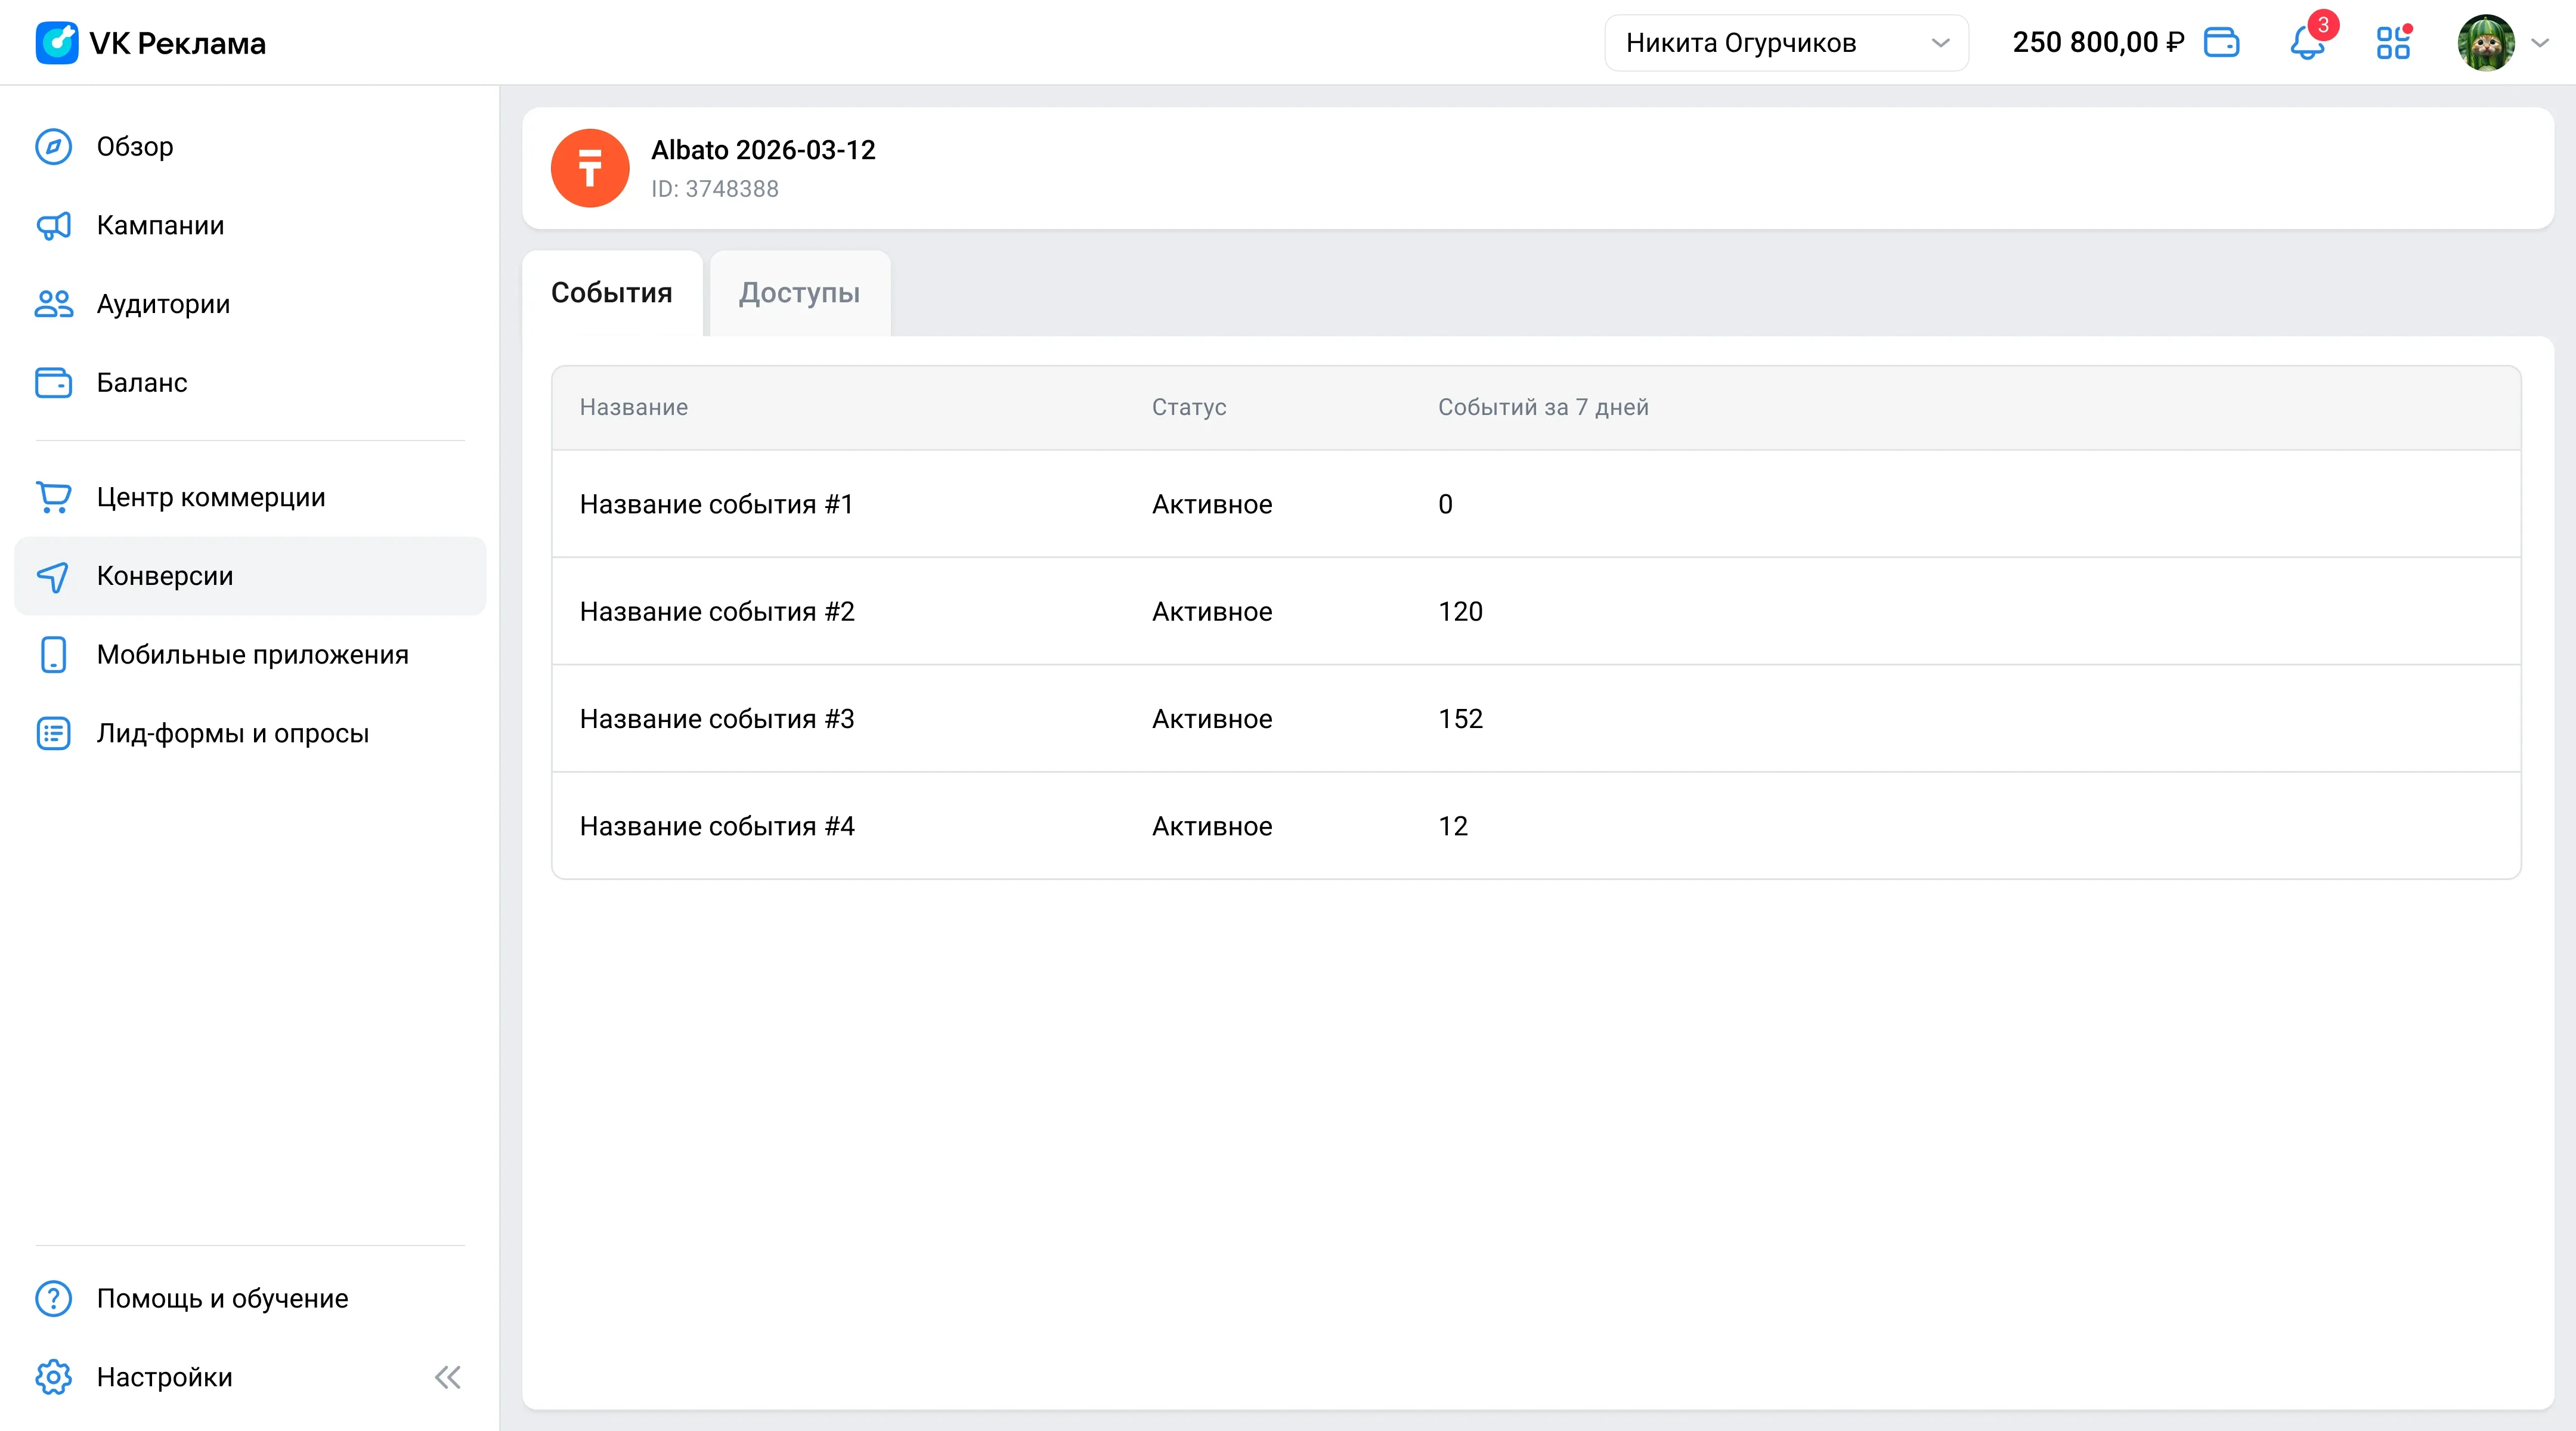Click the user avatar thumbnail
2576x1431 pixels.
pos(2486,43)
